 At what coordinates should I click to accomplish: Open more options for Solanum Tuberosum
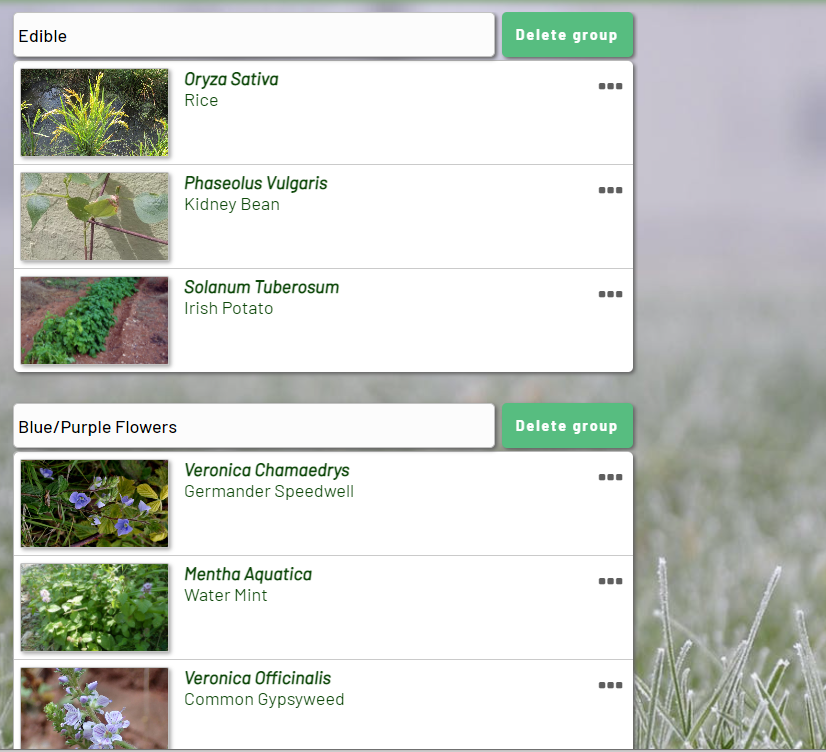pyautogui.click(x=610, y=294)
